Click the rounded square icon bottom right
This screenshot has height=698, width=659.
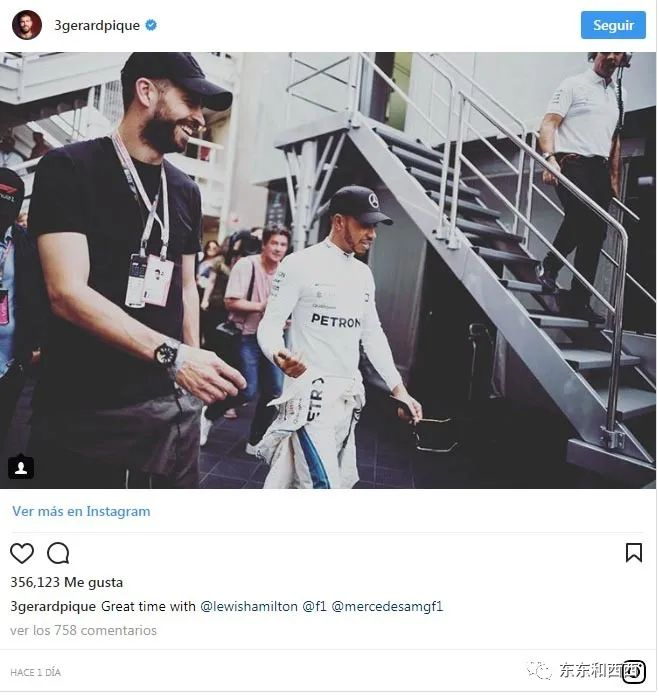pyautogui.click(x=634, y=672)
